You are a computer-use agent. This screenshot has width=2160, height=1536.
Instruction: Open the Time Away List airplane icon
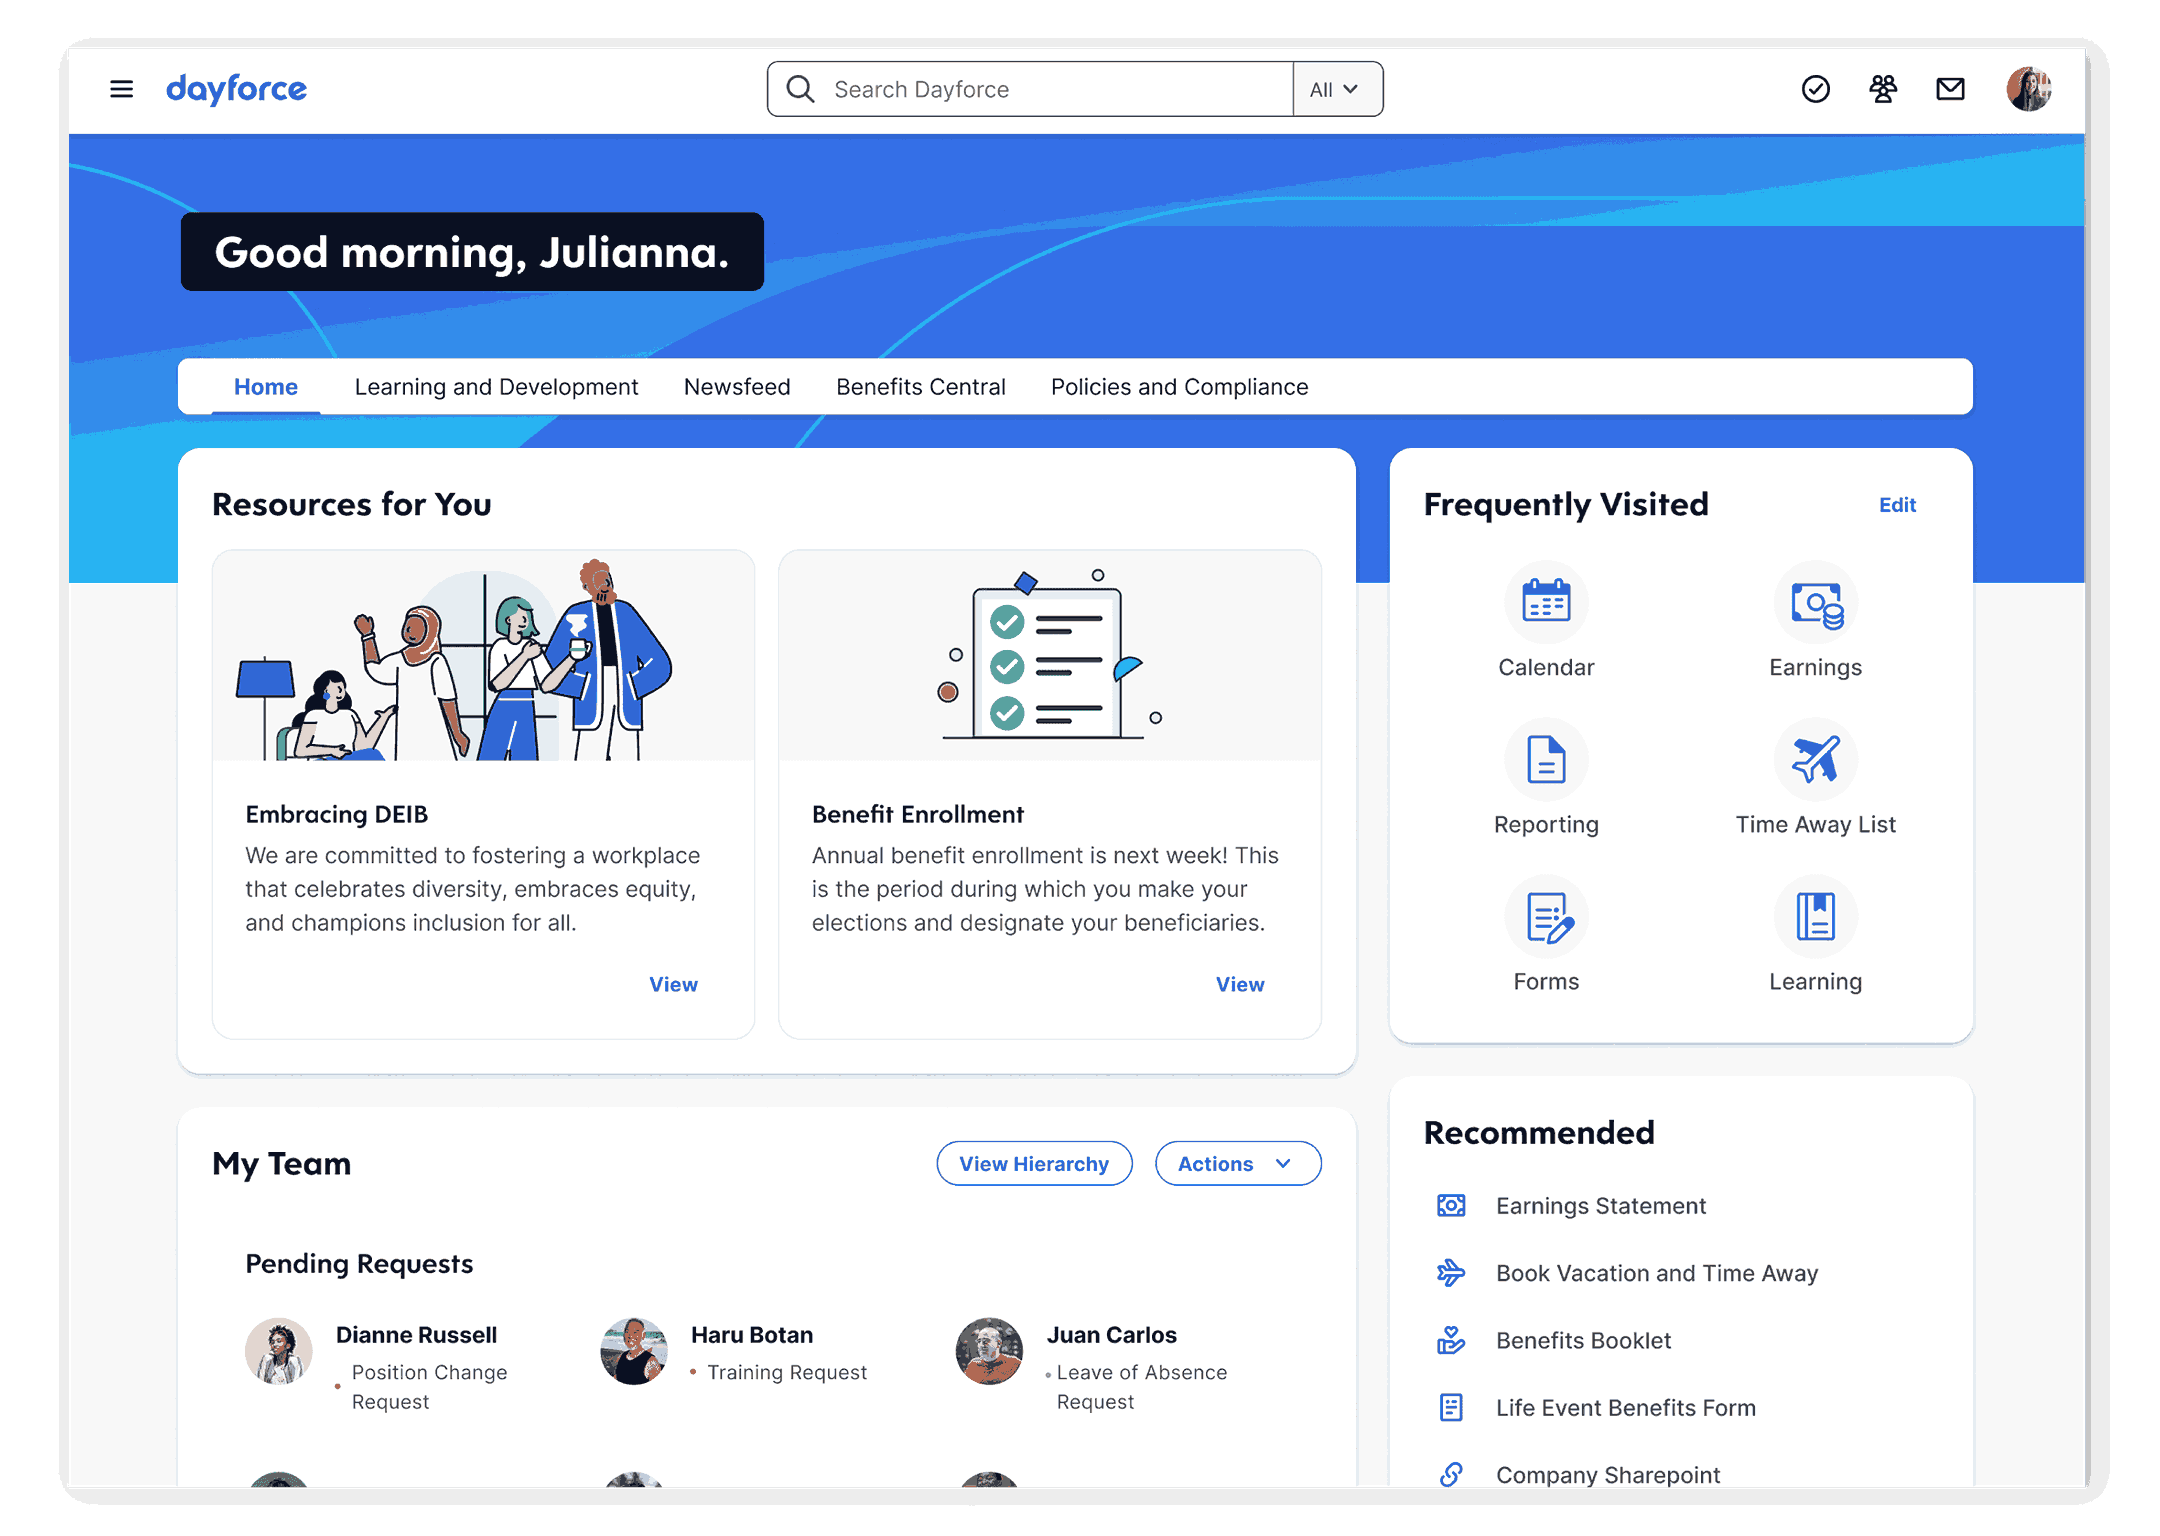[1815, 759]
